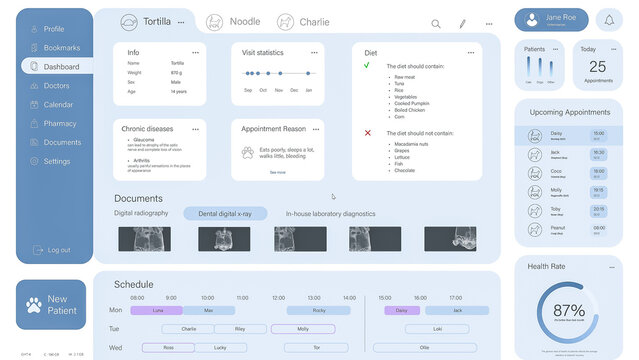Screen dimensions: 639x360
Task: Click the paw icon on New Patient
Action: (x=34, y=305)
